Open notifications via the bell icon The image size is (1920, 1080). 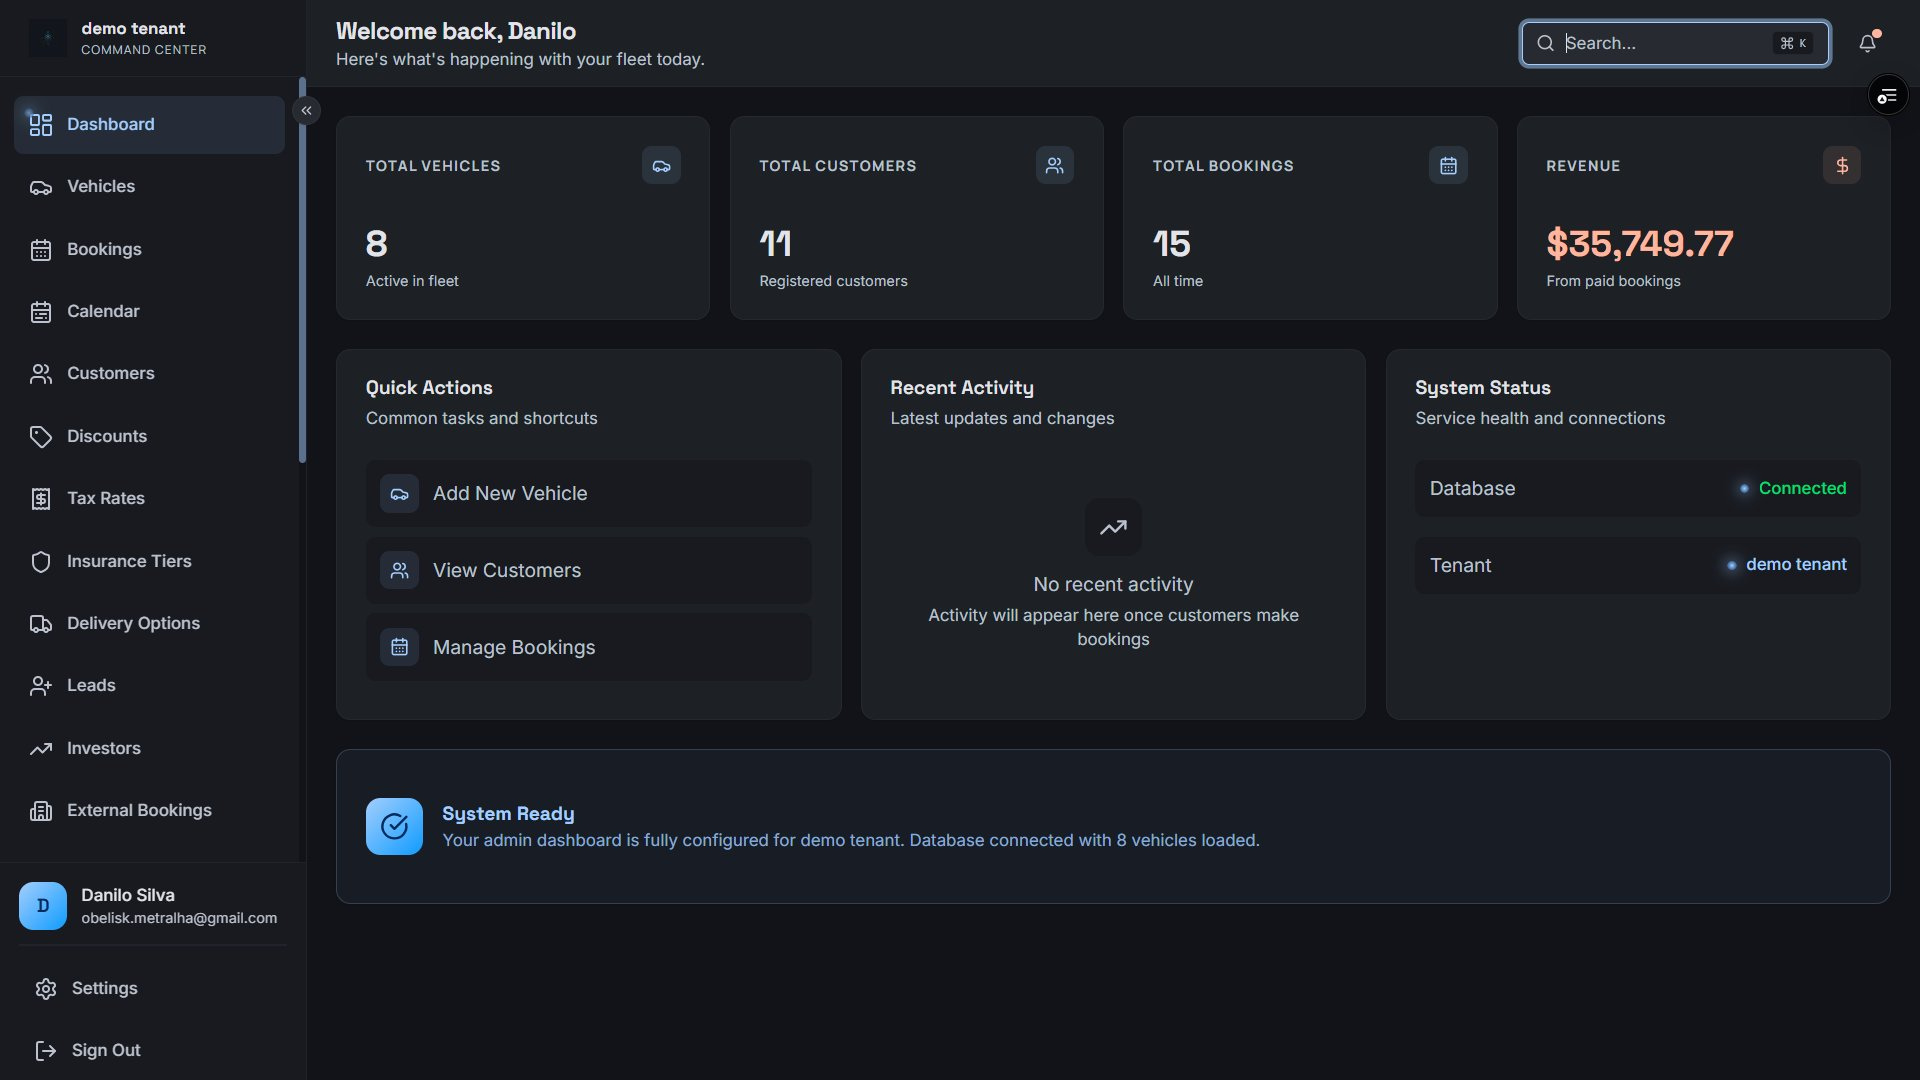click(1867, 43)
